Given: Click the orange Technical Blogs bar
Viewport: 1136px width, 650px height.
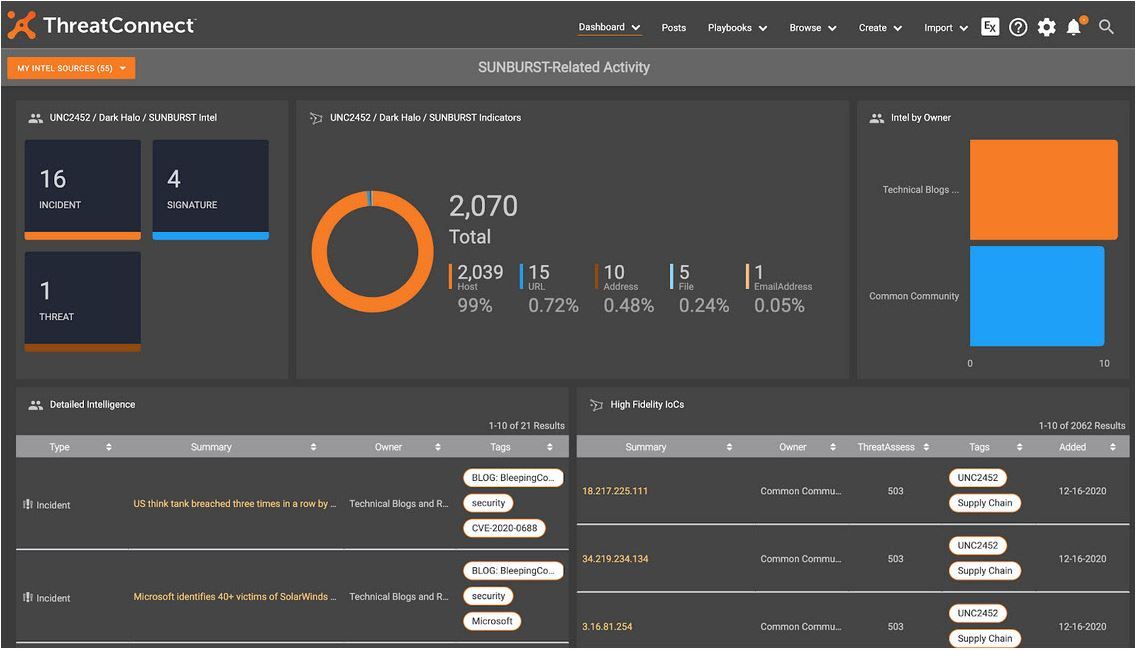Looking at the screenshot, I should pyautogui.click(x=1043, y=189).
